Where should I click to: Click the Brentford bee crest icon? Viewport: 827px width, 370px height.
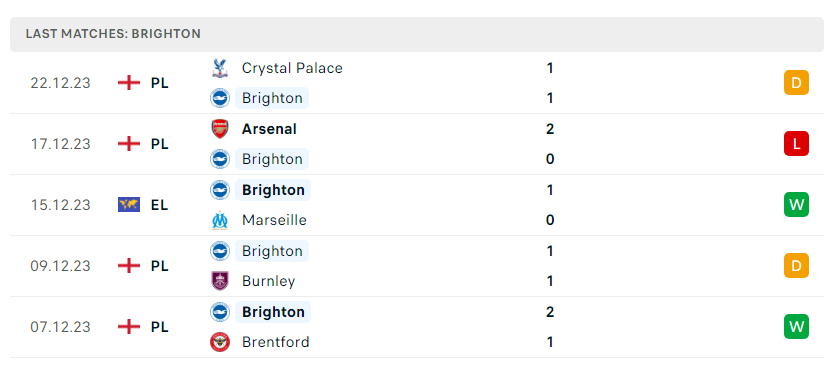tap(219, 342)
